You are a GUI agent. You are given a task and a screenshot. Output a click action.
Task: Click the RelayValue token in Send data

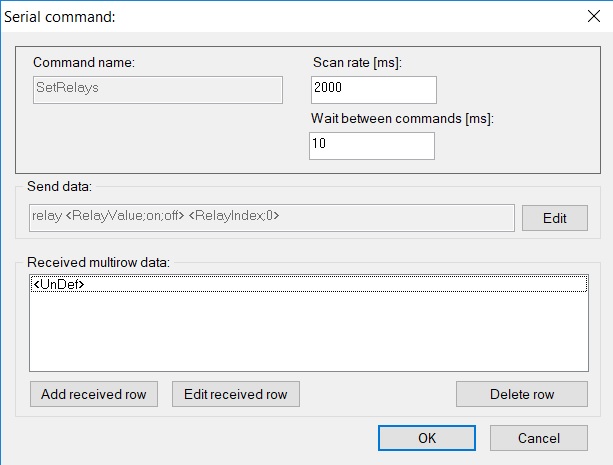pos(125,215)
